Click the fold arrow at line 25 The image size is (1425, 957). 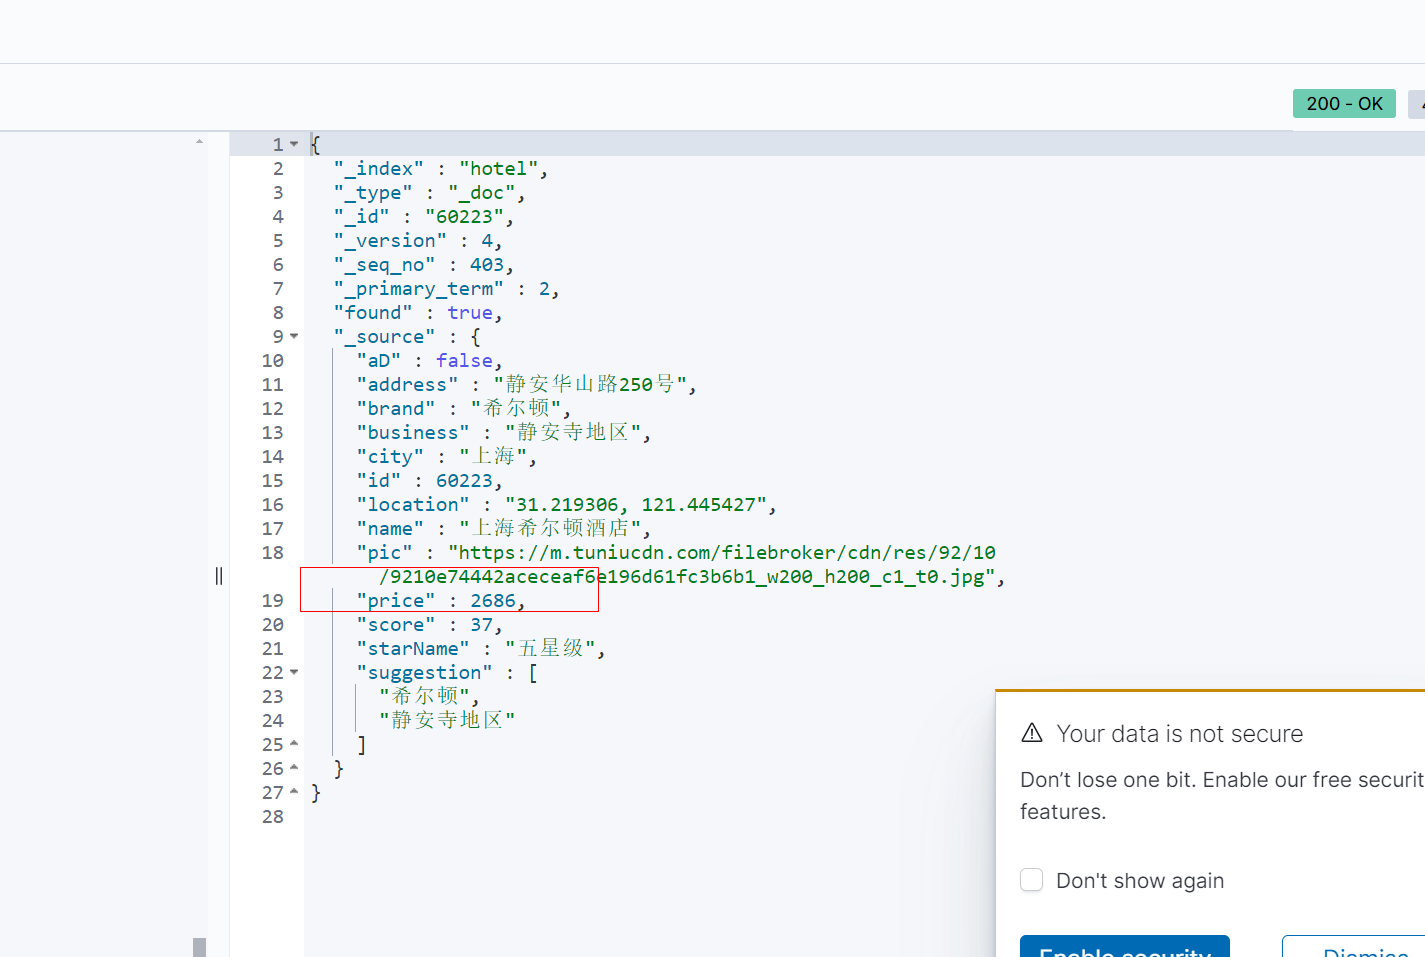pyautogui.click(x=294, y=744)
